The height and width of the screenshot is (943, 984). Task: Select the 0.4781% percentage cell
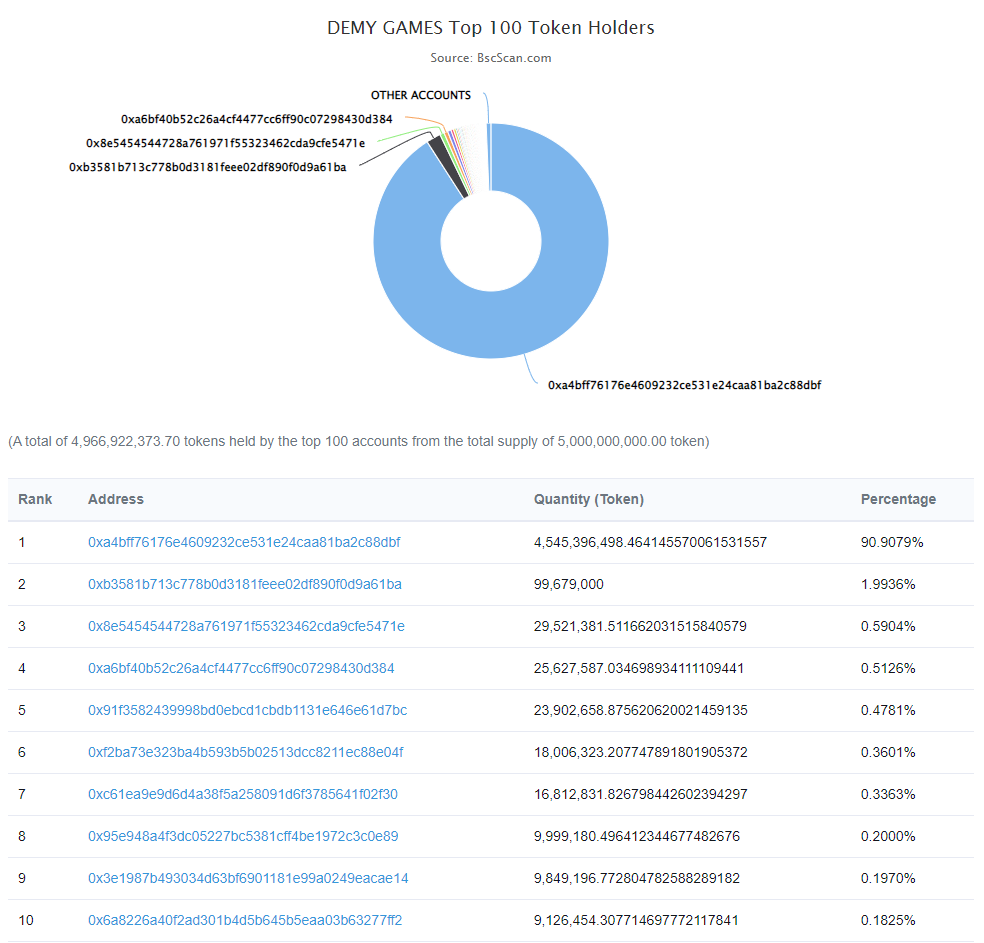pyautogui.click(x=888, y=710)
